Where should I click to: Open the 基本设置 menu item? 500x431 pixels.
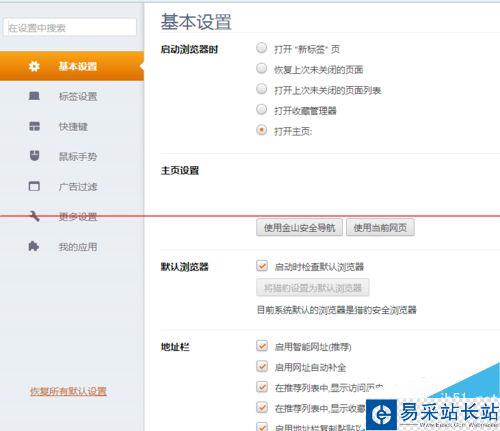(x=72, y=66)
